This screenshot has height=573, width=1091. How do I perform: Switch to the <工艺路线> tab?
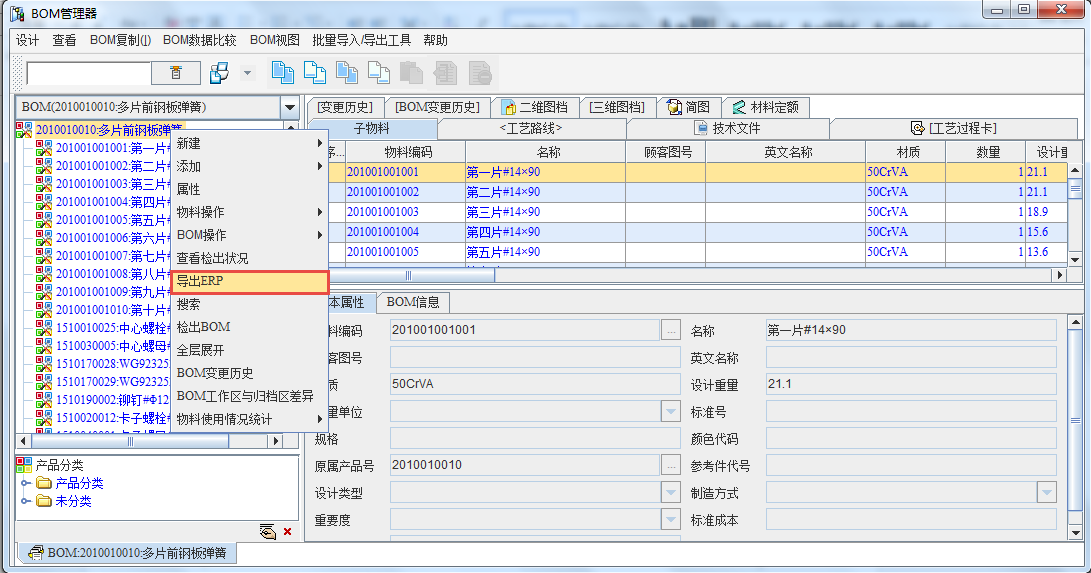click(531, 129)
